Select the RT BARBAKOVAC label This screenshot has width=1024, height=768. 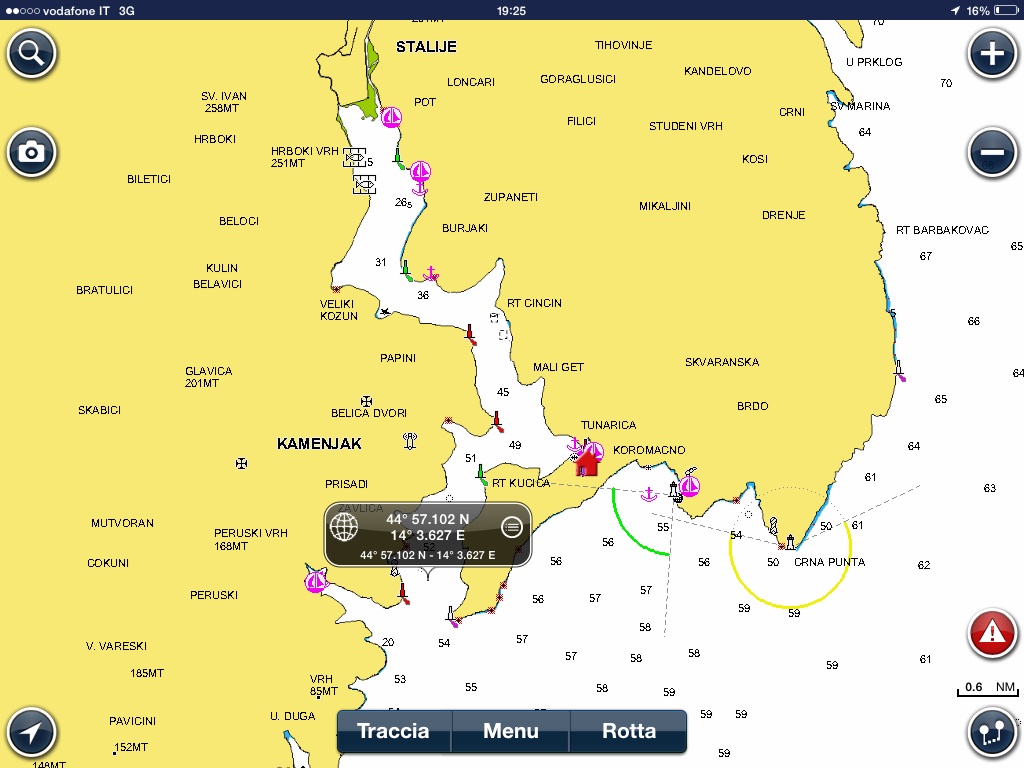pos(942,230)
